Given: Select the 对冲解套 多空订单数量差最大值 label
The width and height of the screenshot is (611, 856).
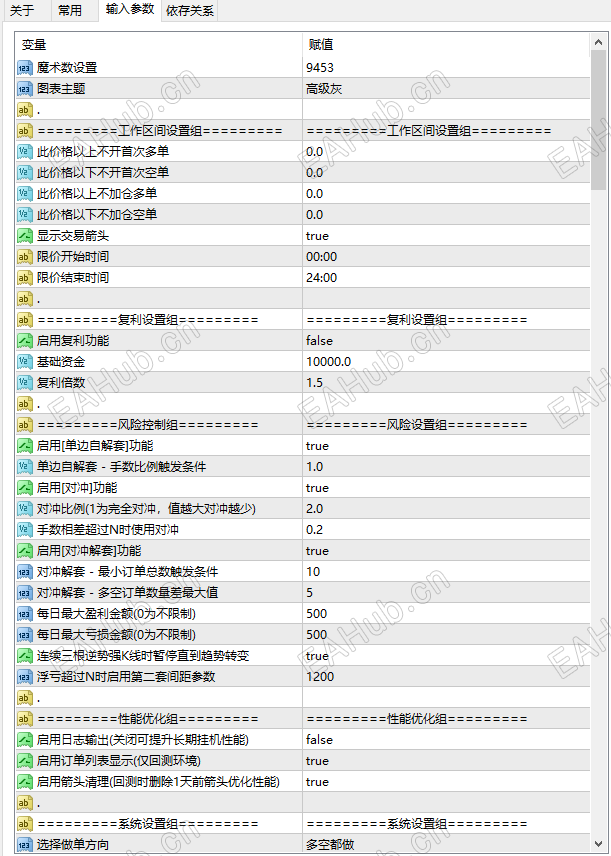Looking at the screenshot, I should tap(128, 593).
